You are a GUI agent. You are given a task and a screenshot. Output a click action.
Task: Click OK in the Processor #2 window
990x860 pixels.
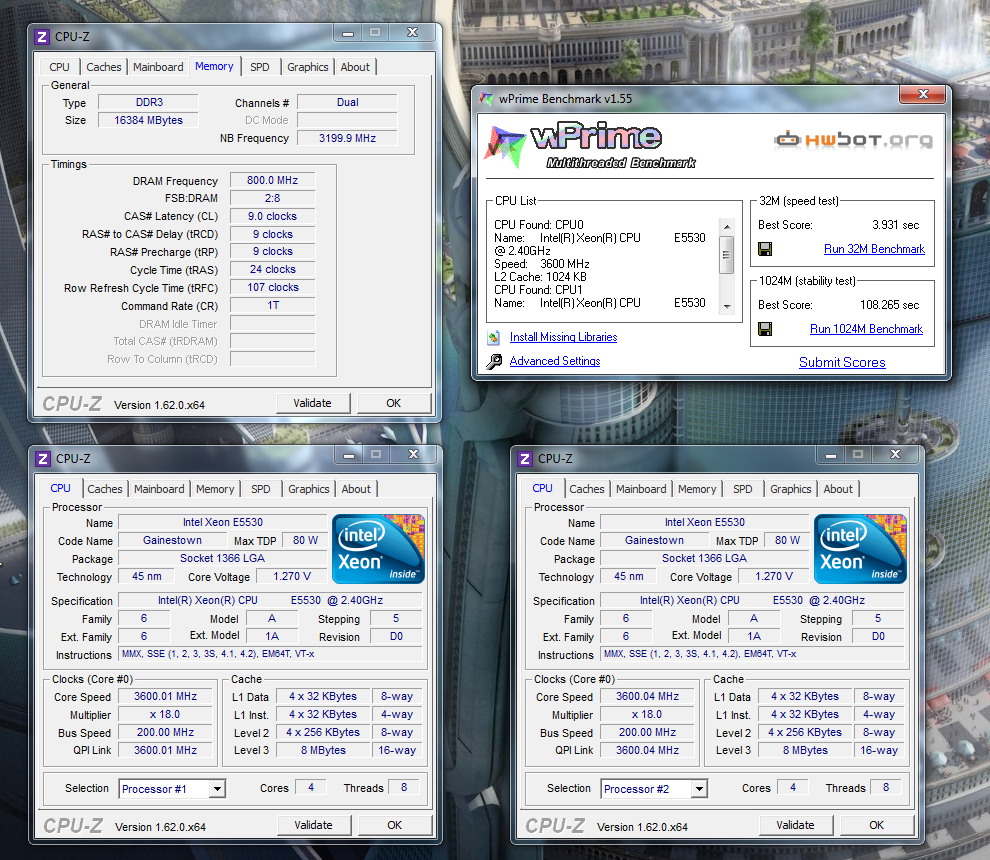click(x=876, y=825)
